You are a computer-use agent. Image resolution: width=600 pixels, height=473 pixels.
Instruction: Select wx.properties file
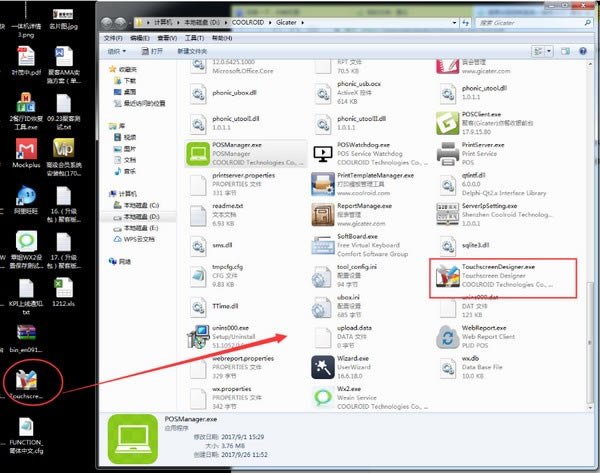coord(234,398)
